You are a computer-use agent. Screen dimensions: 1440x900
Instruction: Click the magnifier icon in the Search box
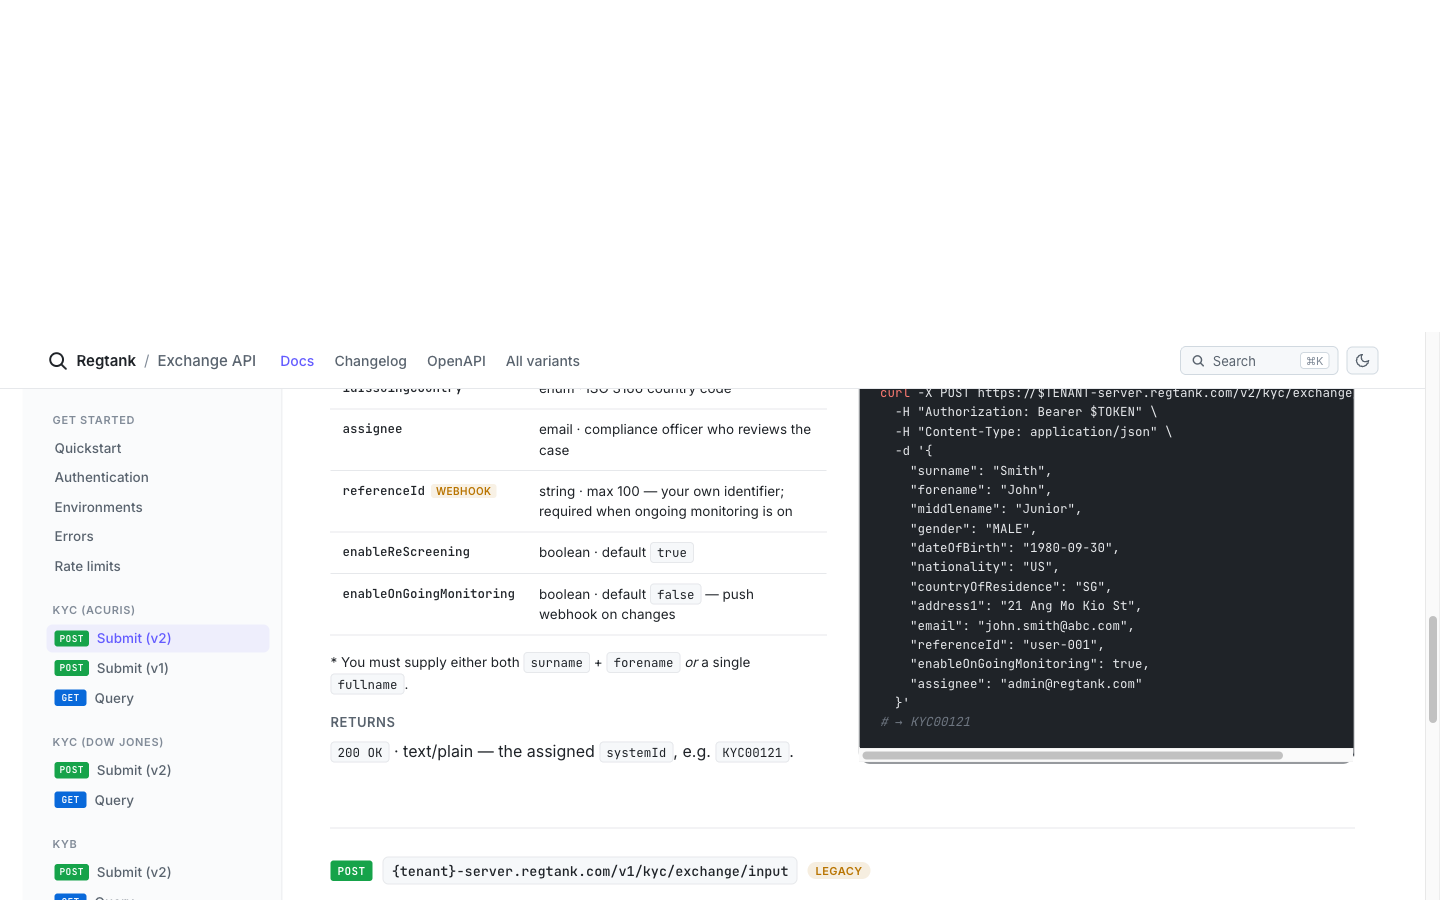tap(1198, 361)
